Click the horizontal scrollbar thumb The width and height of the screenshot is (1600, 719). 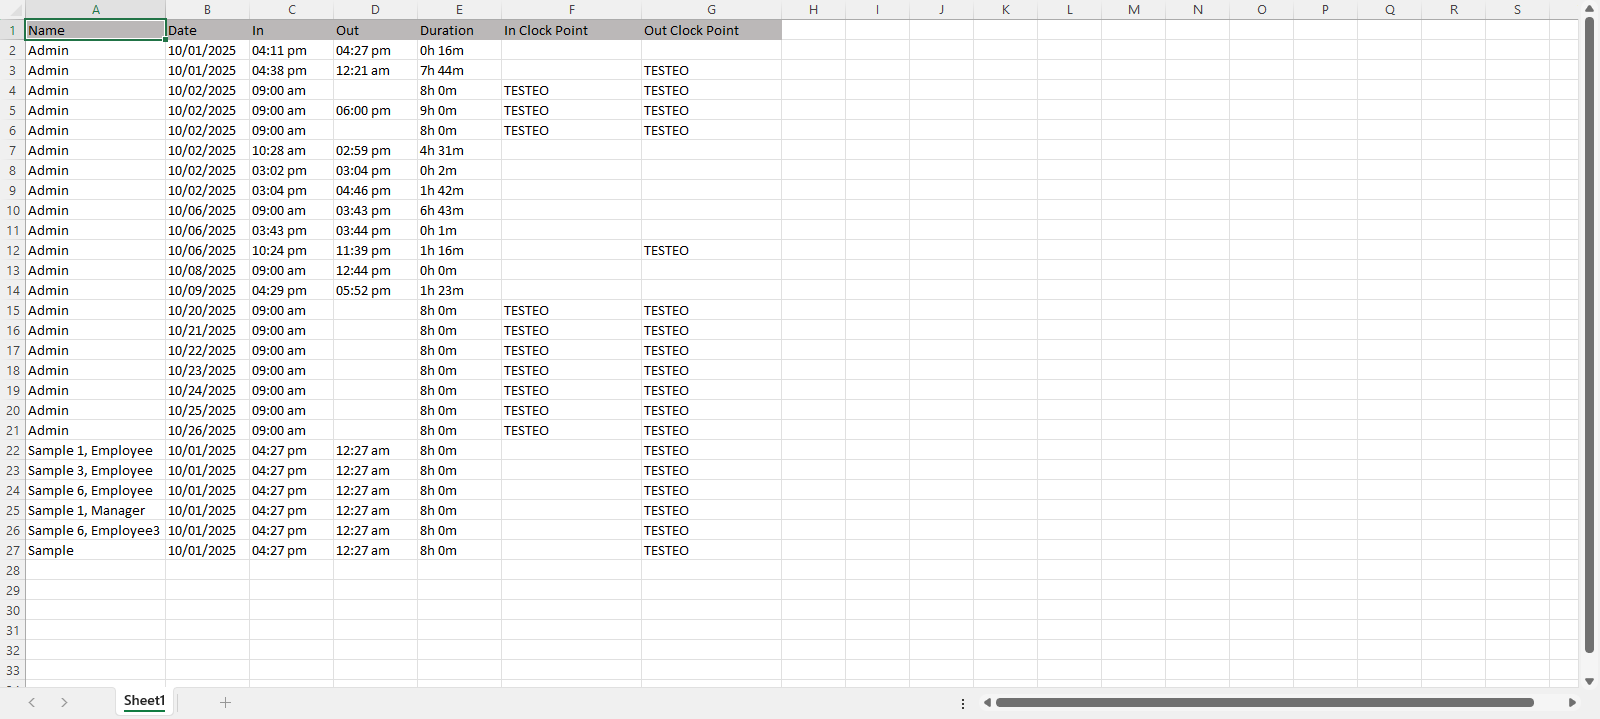point(1264,702)
